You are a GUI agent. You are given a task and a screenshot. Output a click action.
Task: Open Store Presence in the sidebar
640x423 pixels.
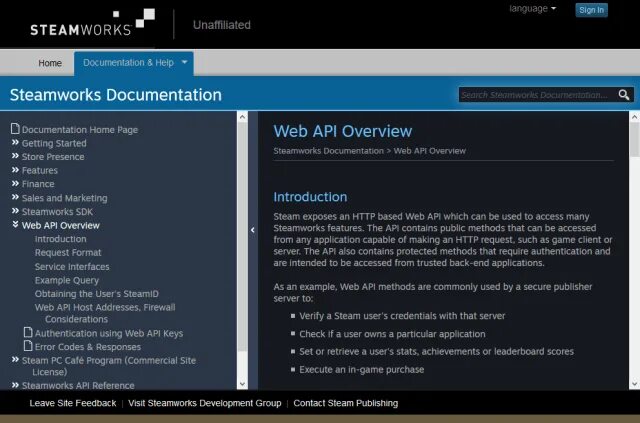53,157
